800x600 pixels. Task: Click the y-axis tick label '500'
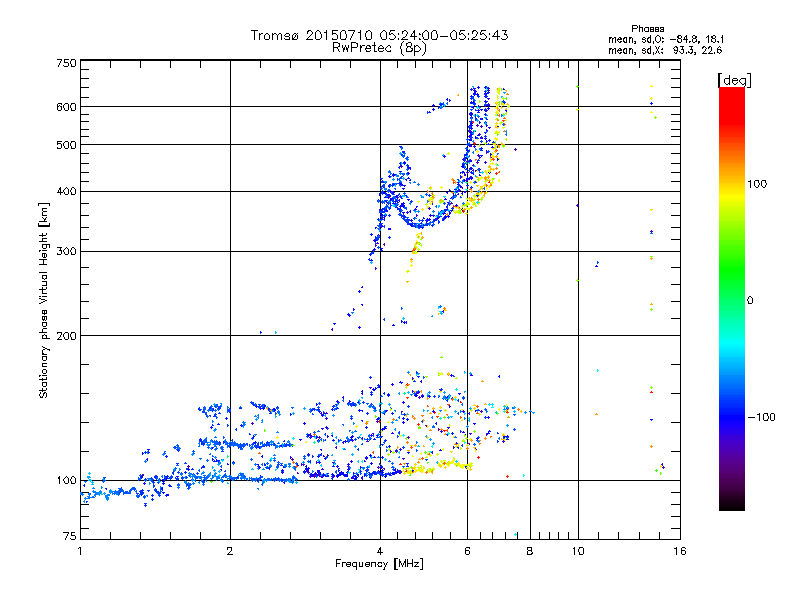[x=66, y=145]
